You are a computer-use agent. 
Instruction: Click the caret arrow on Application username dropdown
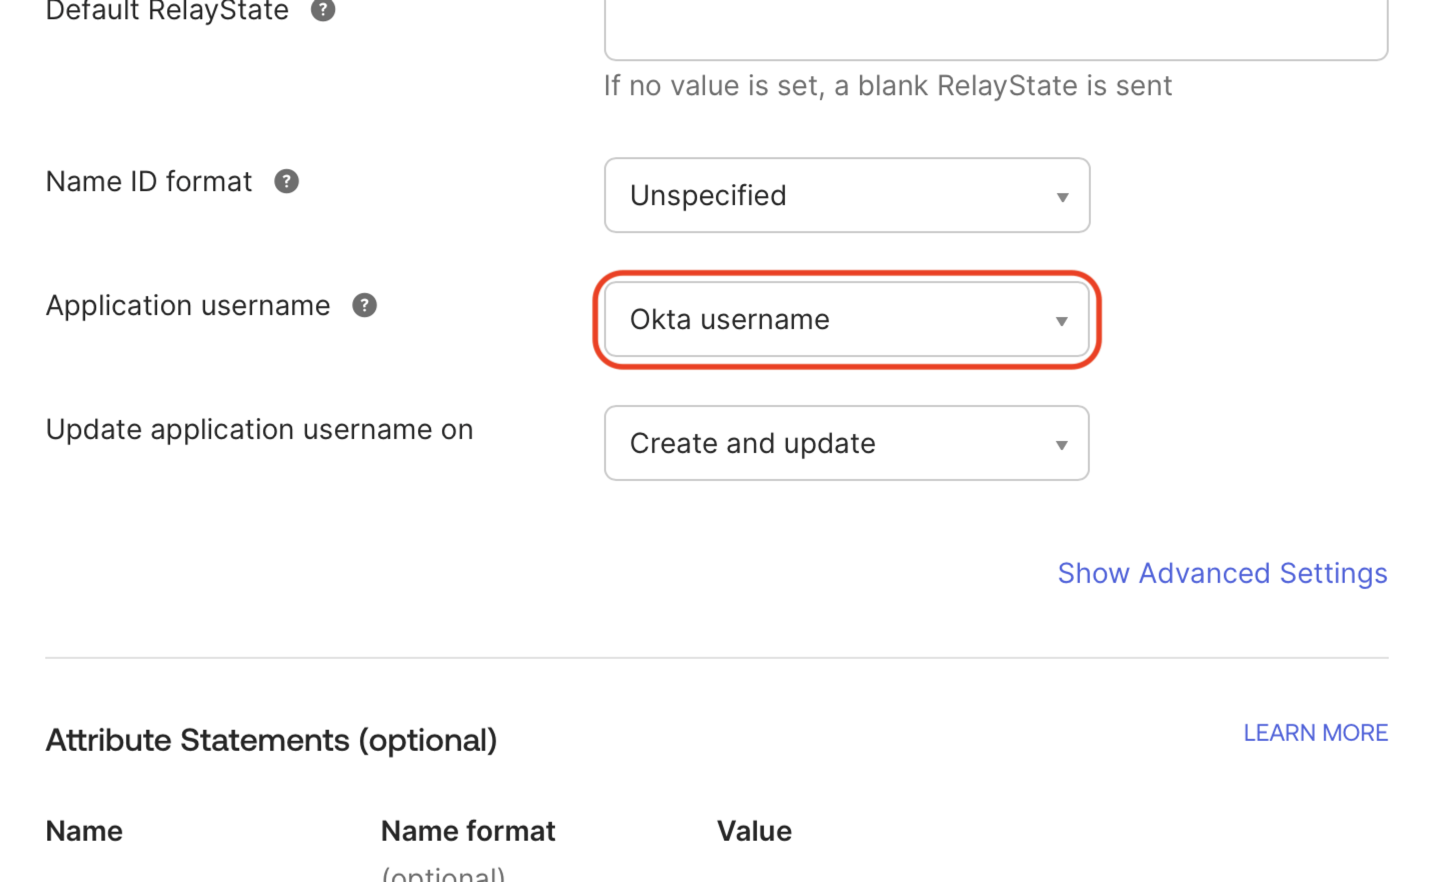1061,320
